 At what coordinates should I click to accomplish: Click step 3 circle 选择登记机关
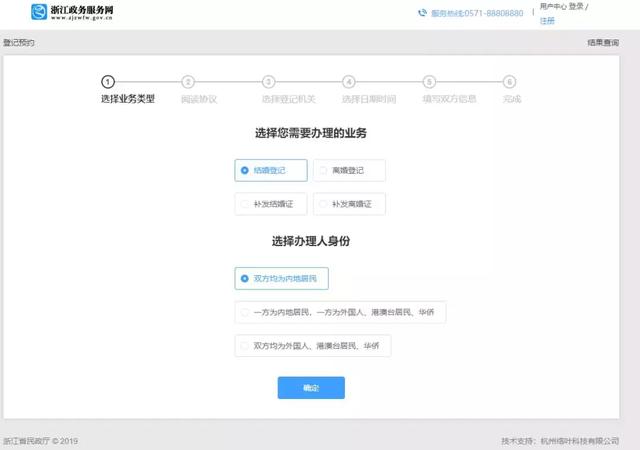(268, 82)
